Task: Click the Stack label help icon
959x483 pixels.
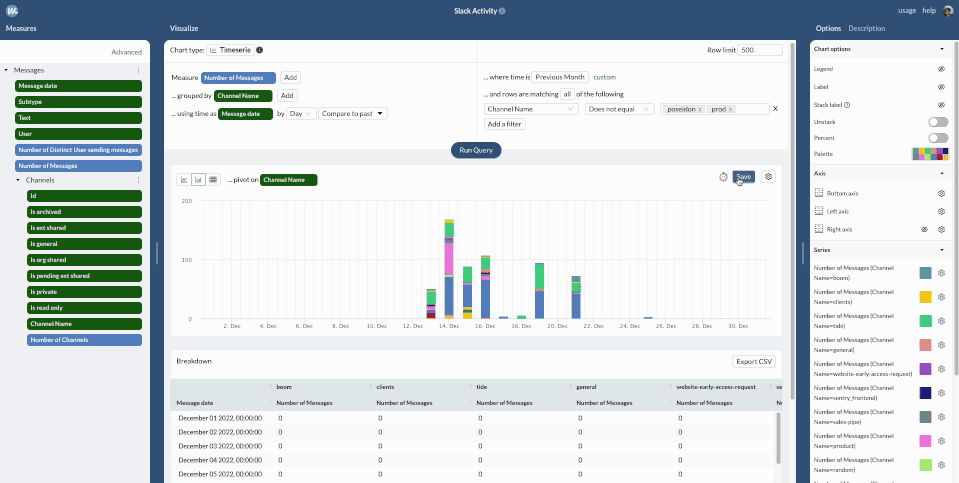Action: (x=847, y=105)
